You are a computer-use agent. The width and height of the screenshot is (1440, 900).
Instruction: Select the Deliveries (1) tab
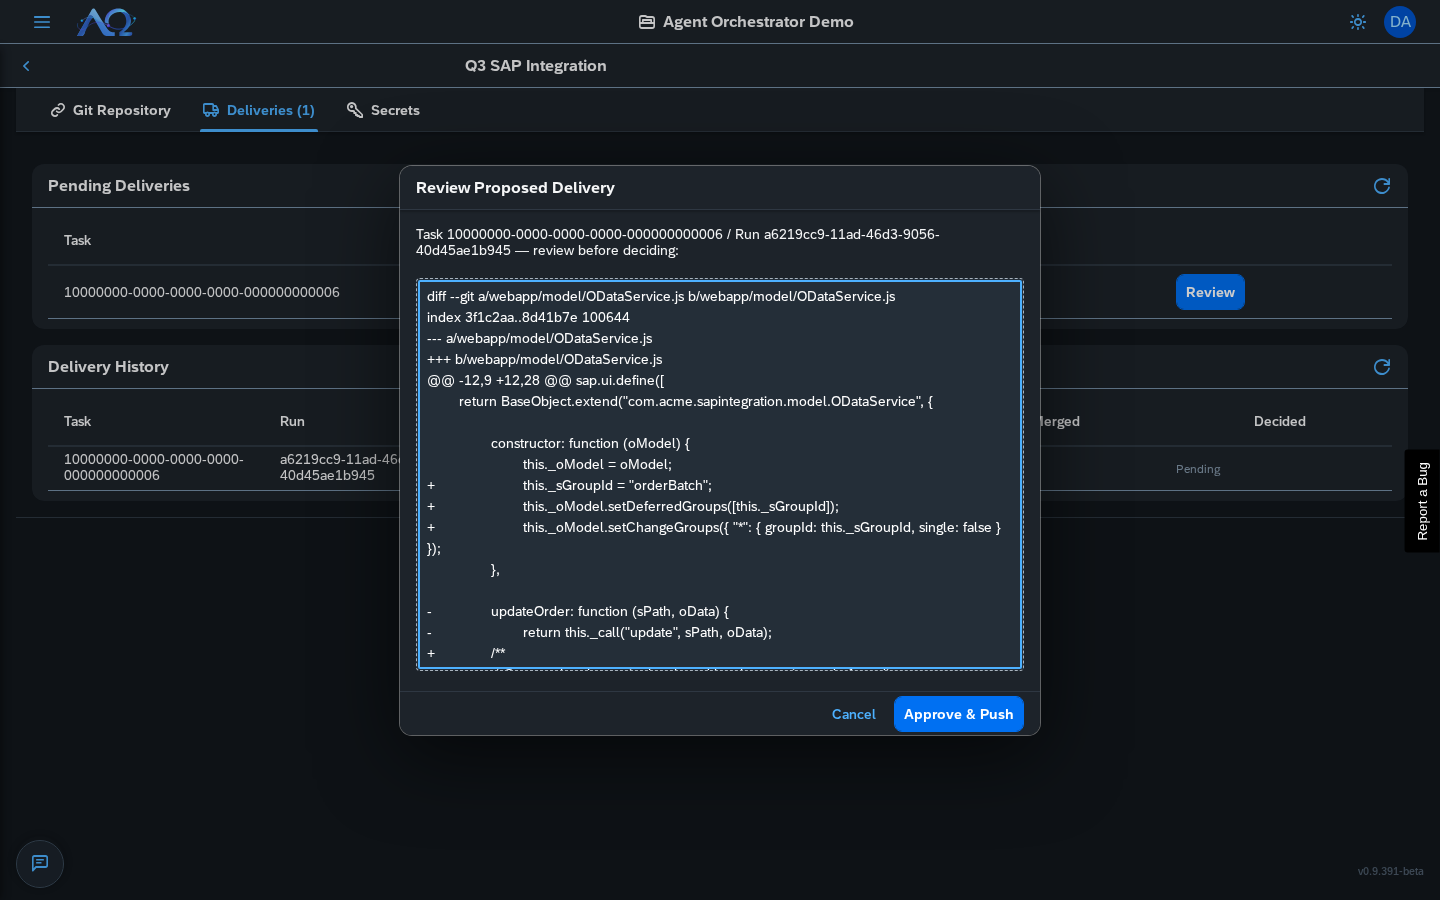pos(259,110)
